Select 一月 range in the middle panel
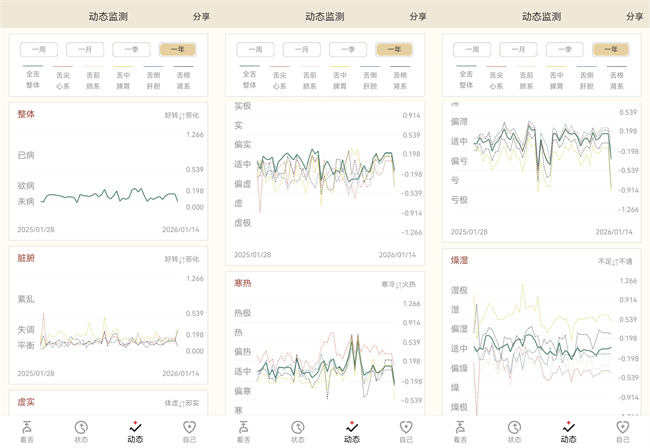 (302, 49)
